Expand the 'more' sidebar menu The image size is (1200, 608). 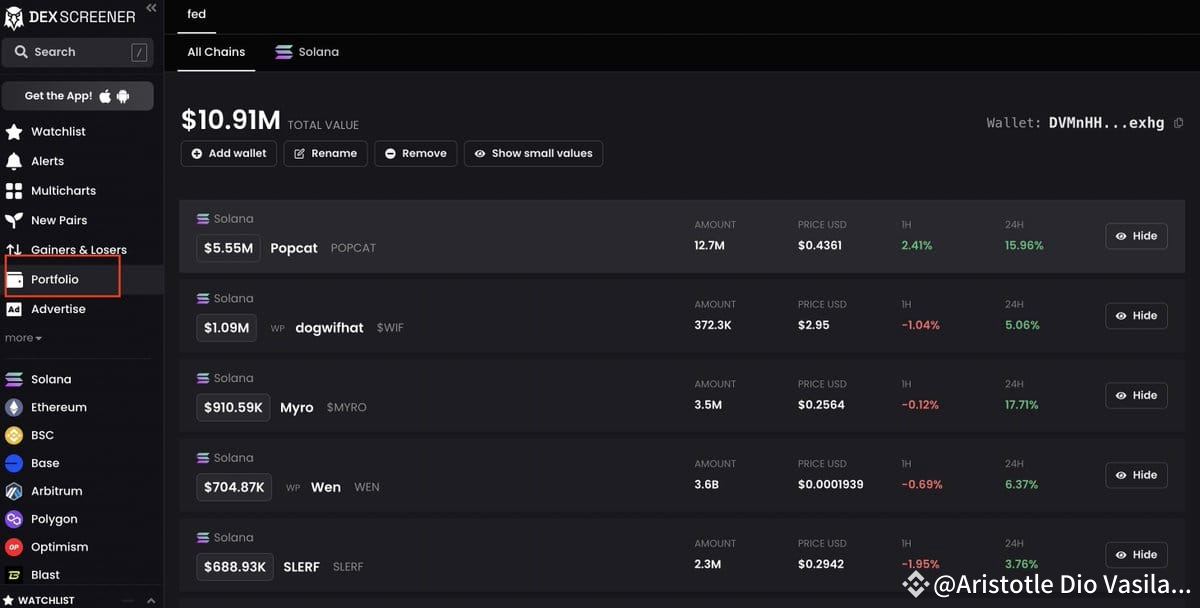click(23, 338)
